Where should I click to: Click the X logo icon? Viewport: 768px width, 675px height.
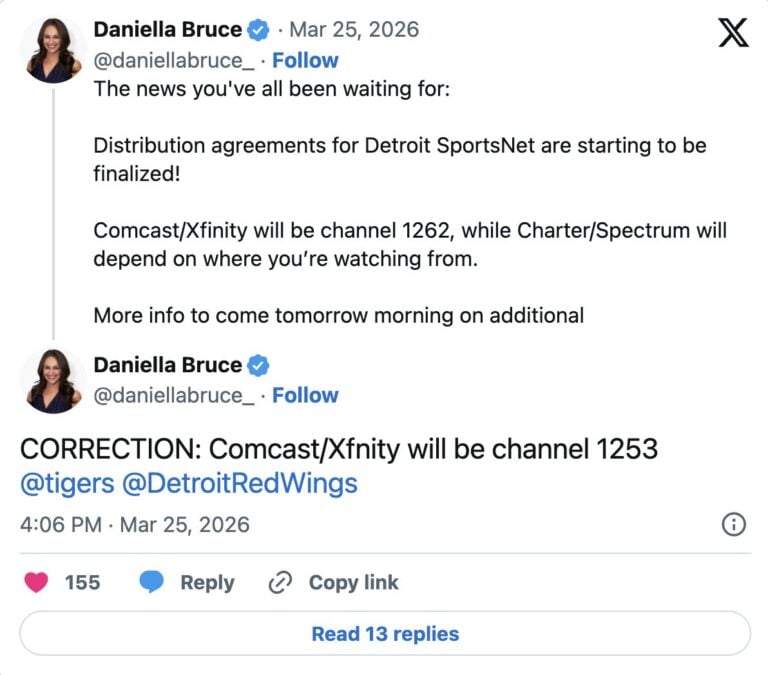[733, 32]
